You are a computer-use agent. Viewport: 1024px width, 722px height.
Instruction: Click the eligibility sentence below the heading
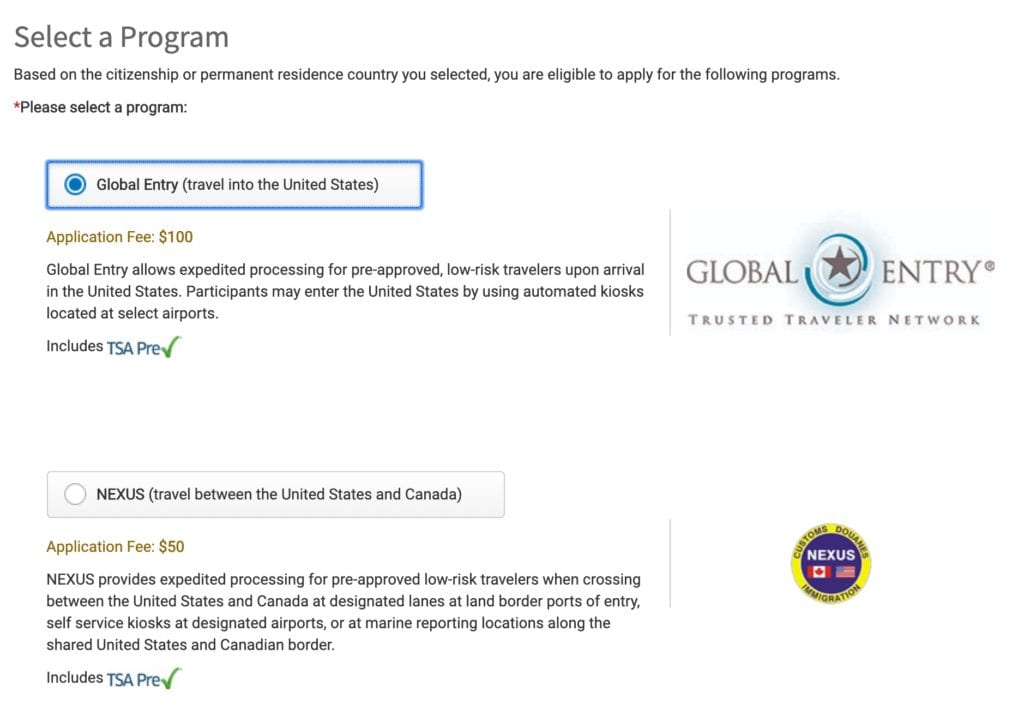(427, 75)
